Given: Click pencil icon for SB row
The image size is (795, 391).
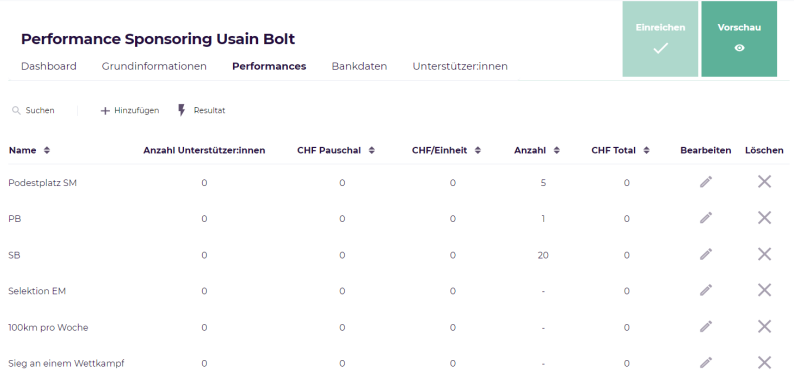Looking at the screenshot, I should tap(706, 254).
